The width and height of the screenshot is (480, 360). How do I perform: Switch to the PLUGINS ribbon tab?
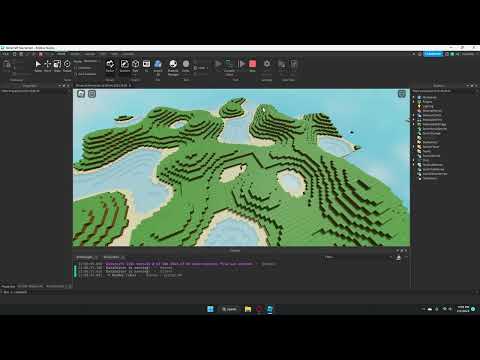(129, 54)
